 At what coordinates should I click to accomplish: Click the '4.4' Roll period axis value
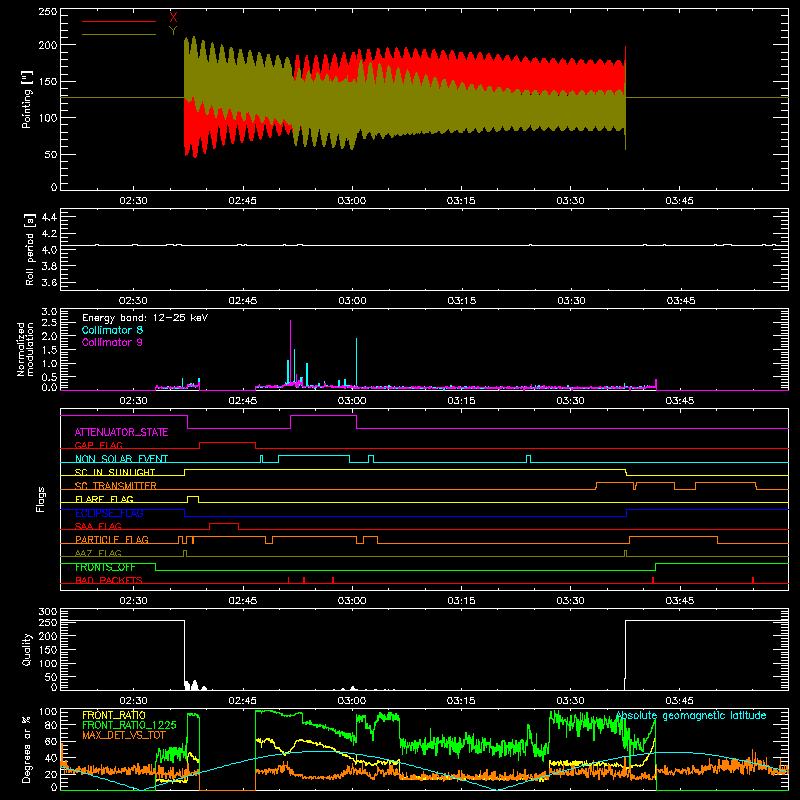pyautogui.click(x=49, y=217)
